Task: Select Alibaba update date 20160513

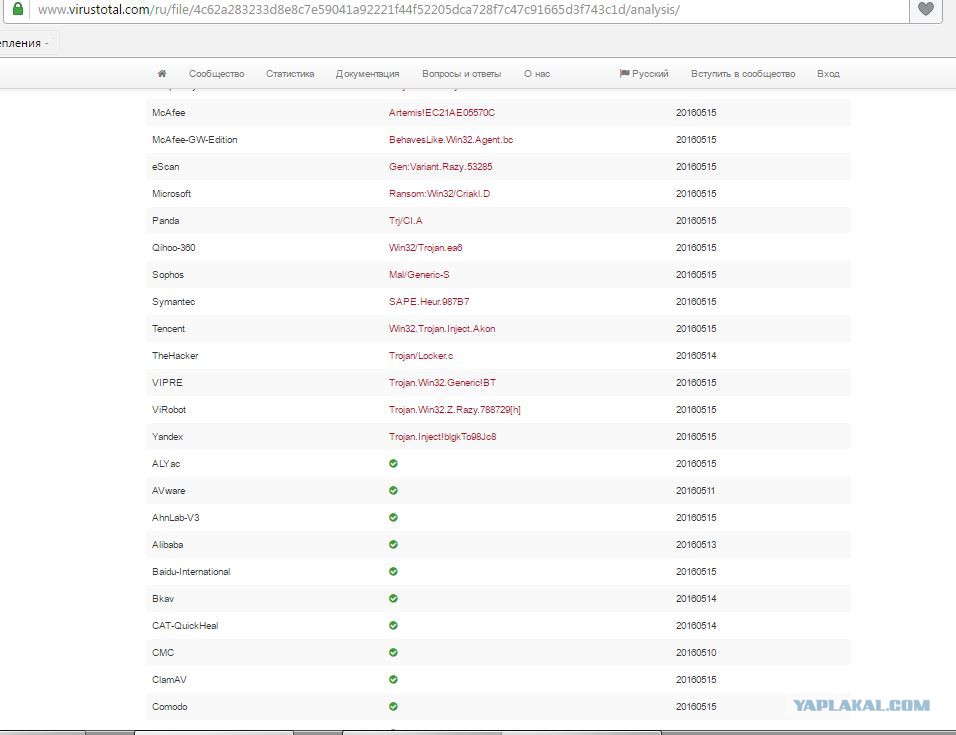Action: coord(696,544)
